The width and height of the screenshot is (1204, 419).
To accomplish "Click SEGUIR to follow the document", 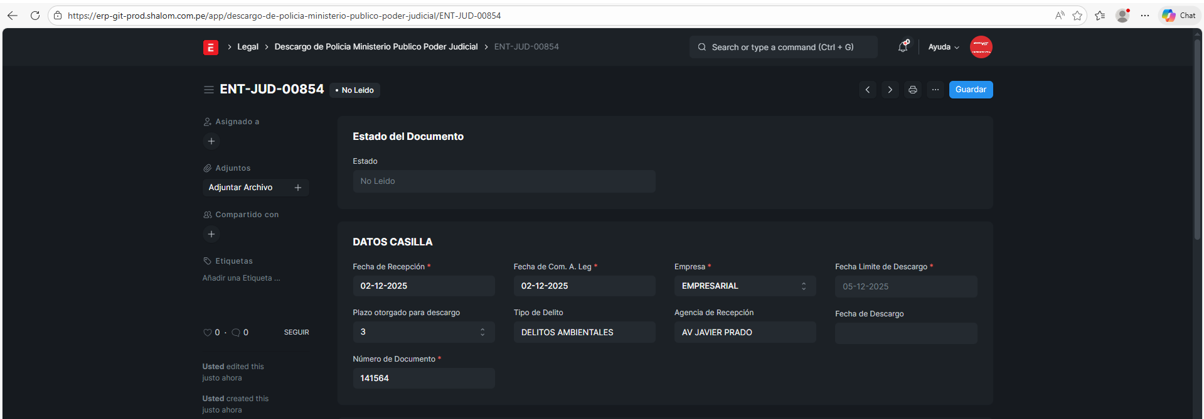I will click(296, 332).
